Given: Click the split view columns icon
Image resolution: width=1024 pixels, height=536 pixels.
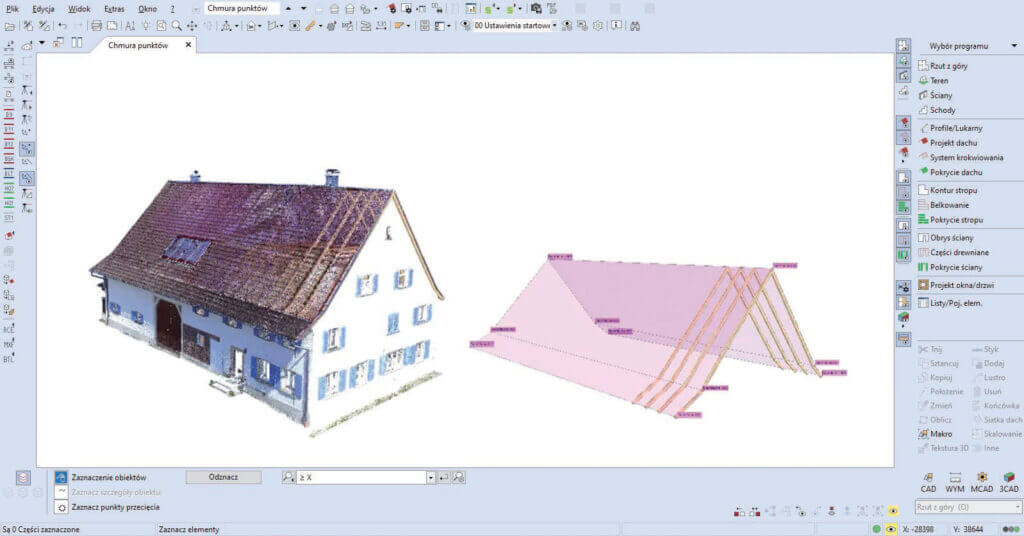Looking at the screenshot, I should coord(77,42).
